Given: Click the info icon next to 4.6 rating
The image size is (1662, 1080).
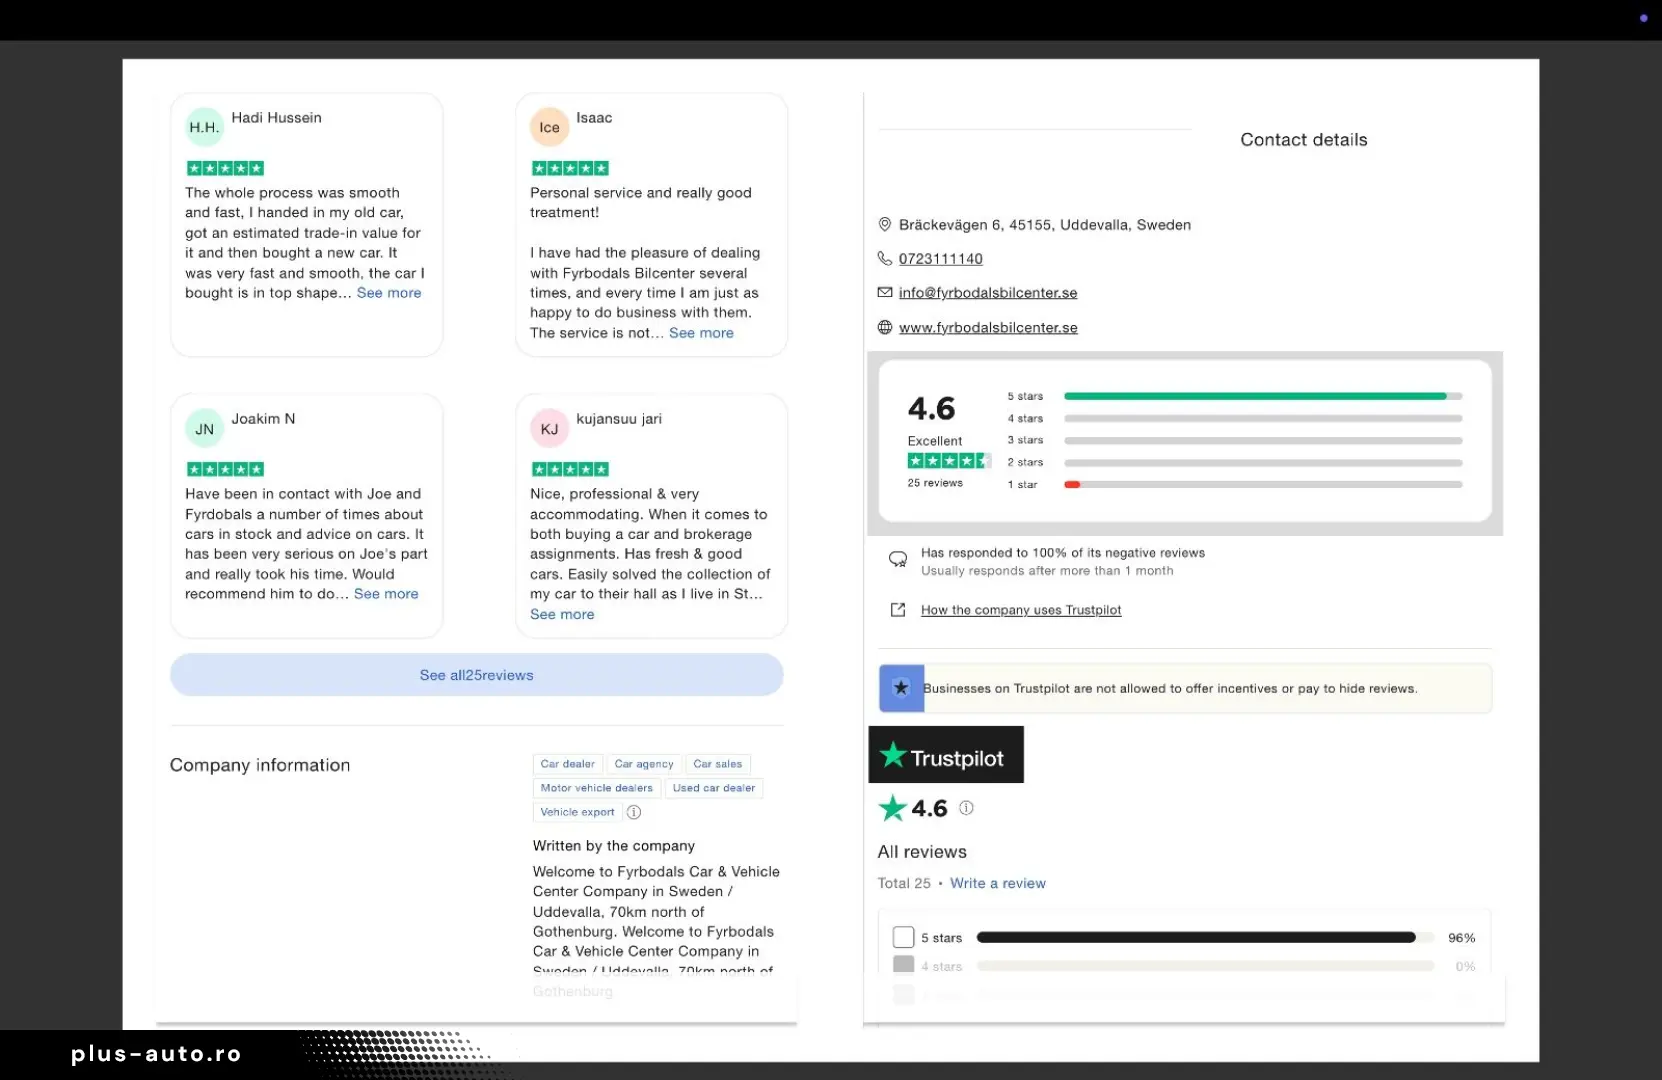Looking at the screenshot, I should coord(966,808).
